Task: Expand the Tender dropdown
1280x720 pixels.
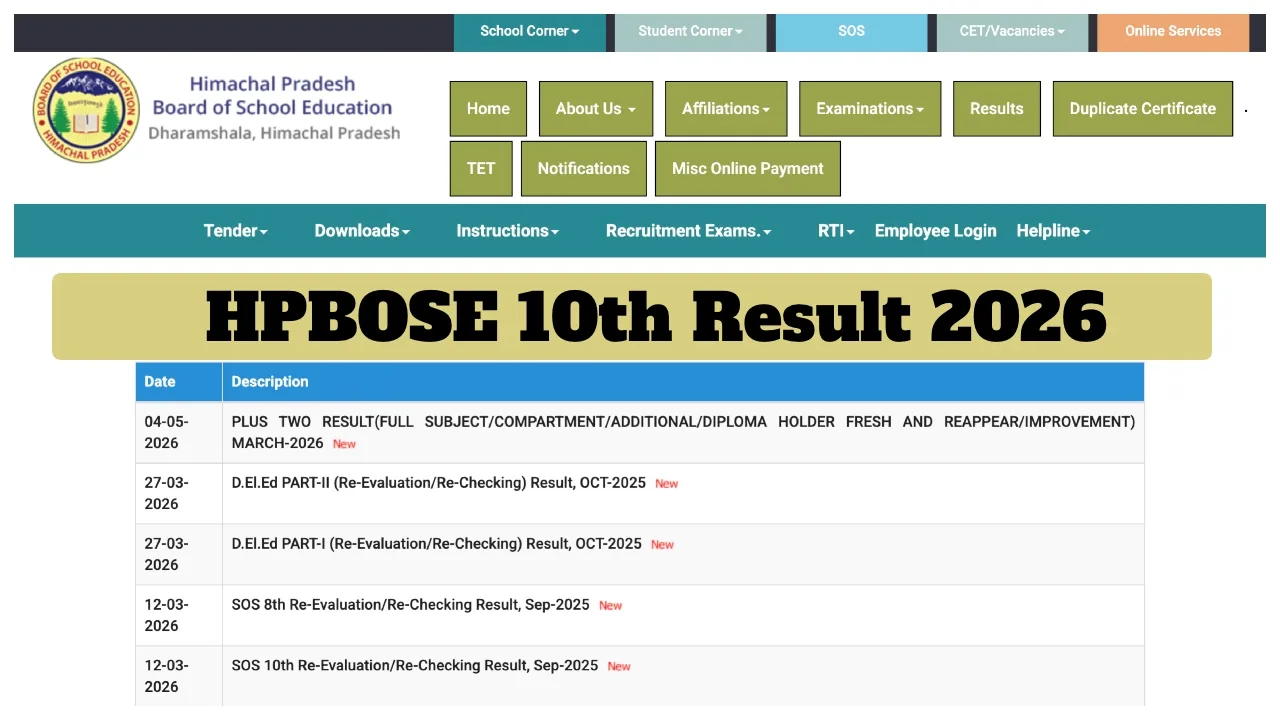Action: coord(236,231)
